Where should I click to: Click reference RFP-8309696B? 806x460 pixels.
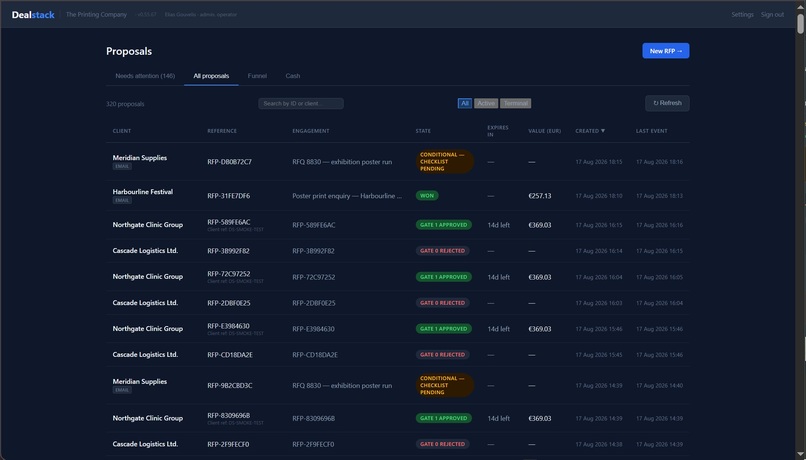coord(229,415)
